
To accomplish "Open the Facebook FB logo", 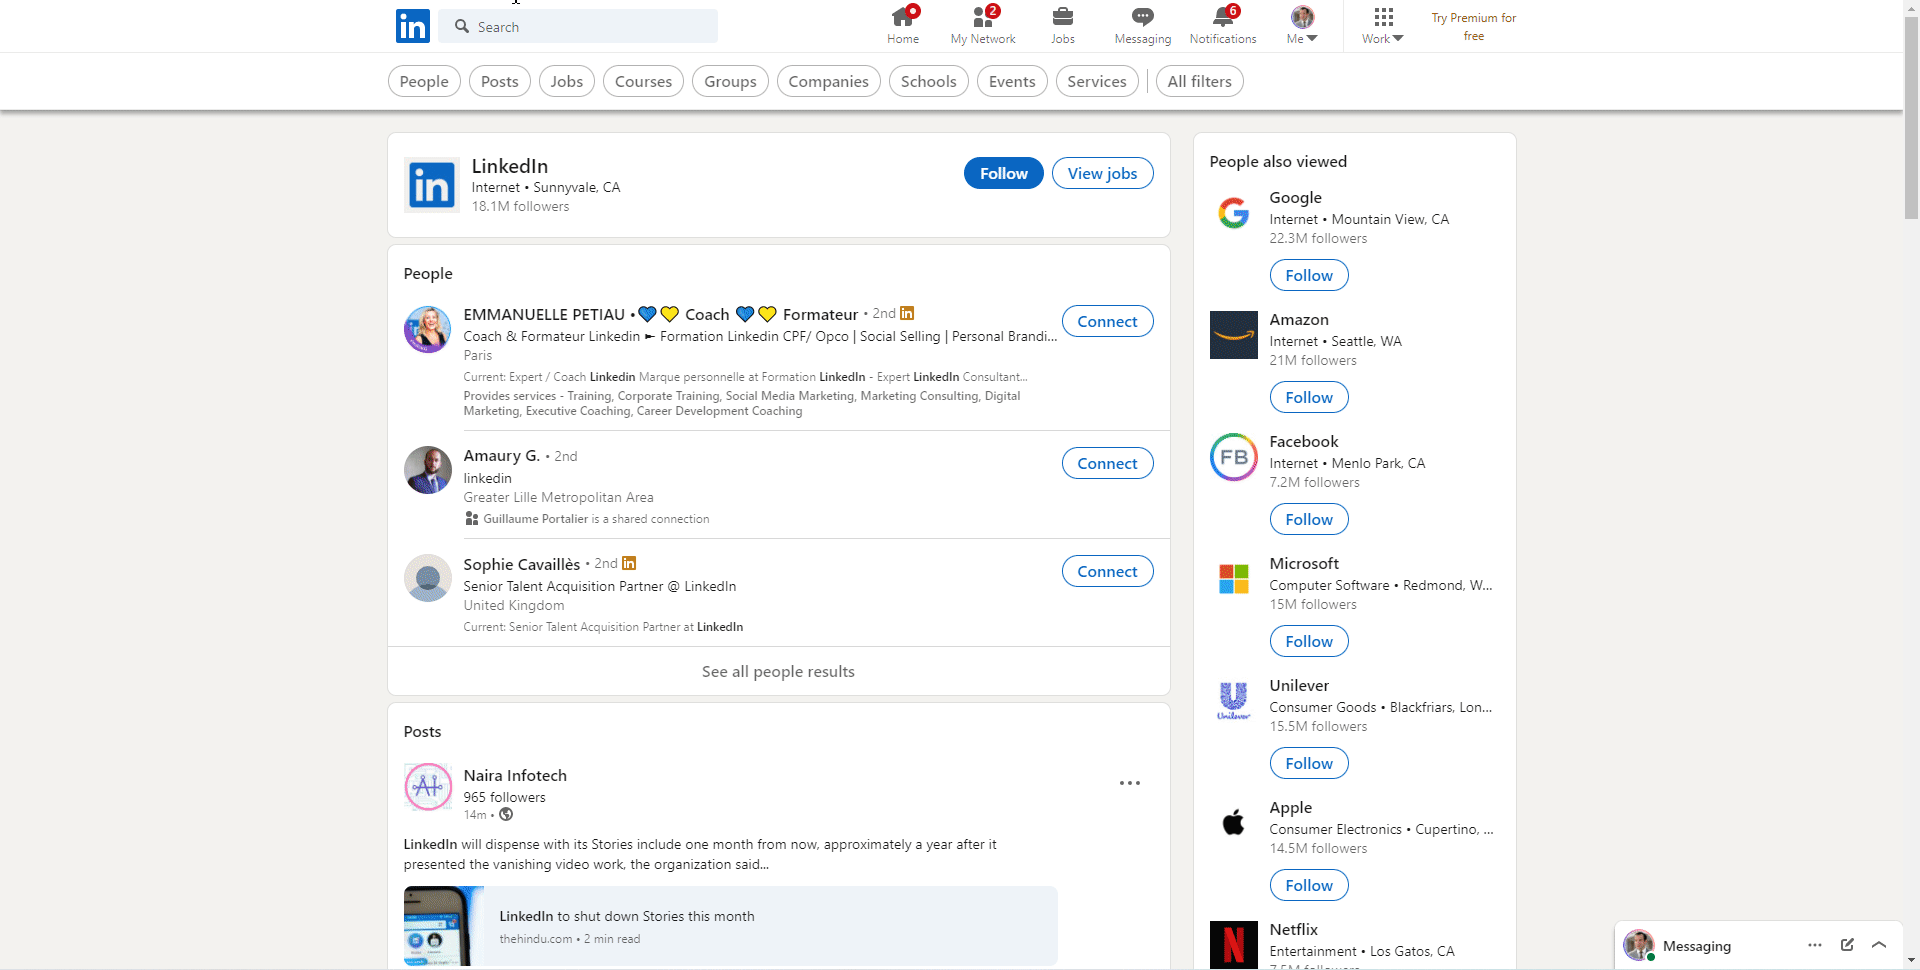I will point(1234,457).
